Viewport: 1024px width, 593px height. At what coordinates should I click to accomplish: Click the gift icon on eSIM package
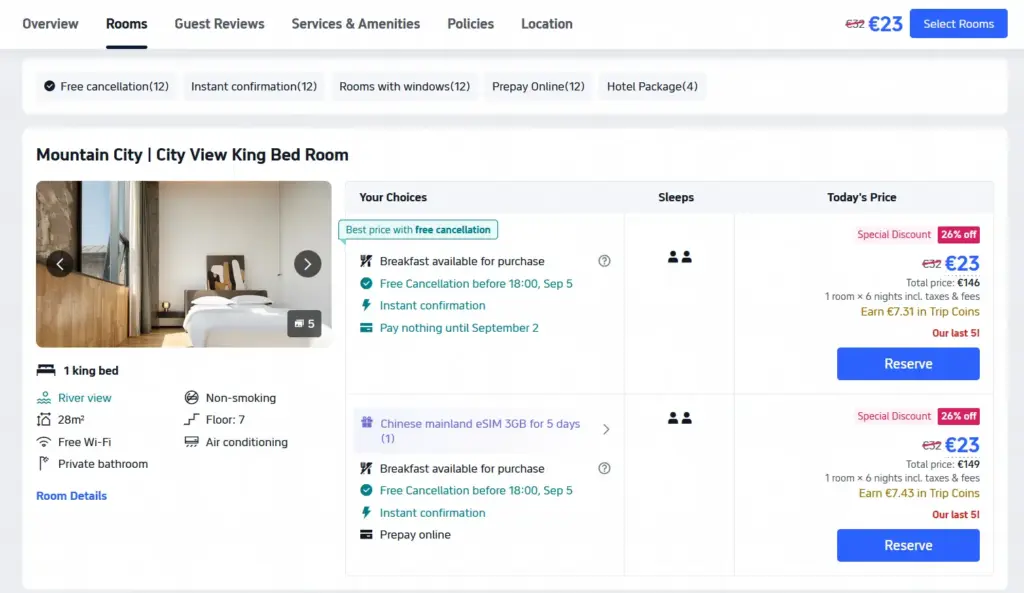pos(367,423)
